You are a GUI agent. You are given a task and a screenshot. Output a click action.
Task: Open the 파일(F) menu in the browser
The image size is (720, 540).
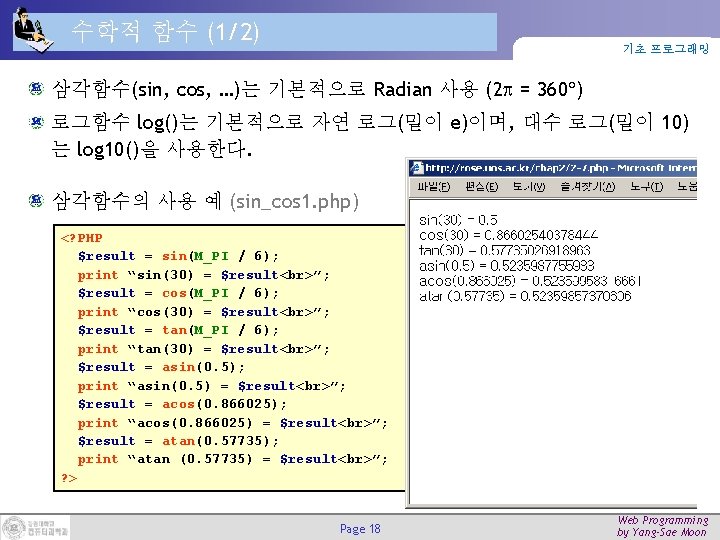coord(434,186)
